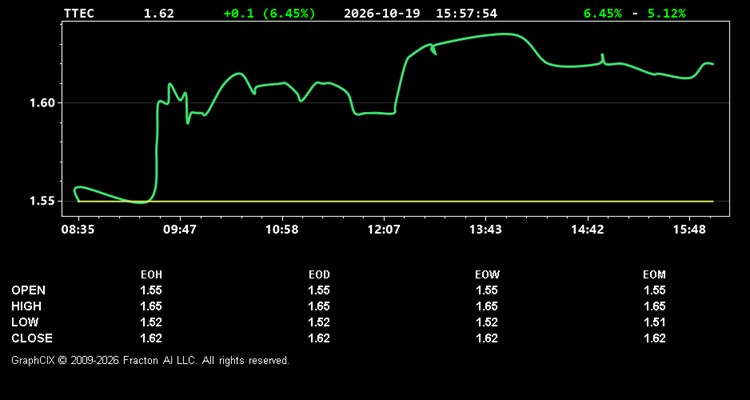Click the 6.45% - 5.12% range indicator

point(634,13)
